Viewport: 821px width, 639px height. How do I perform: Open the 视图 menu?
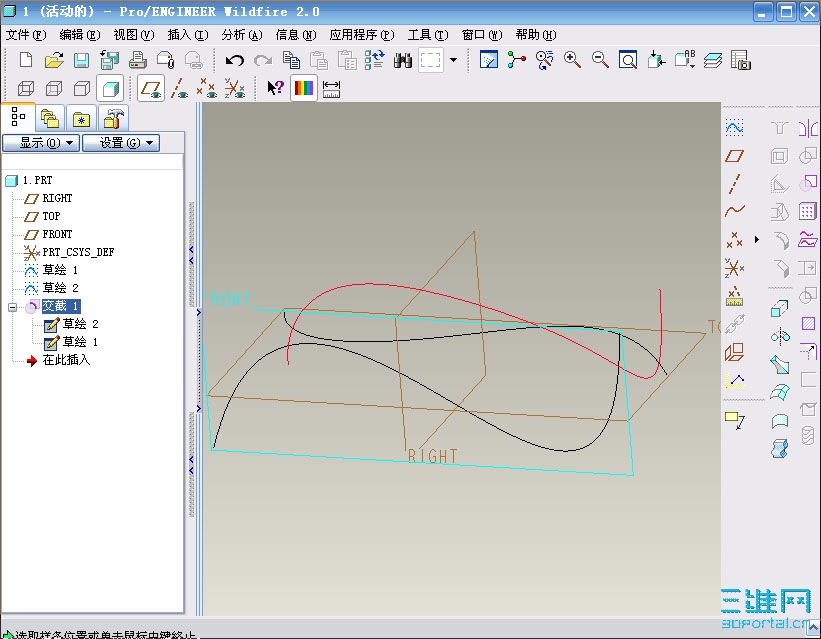134,35
